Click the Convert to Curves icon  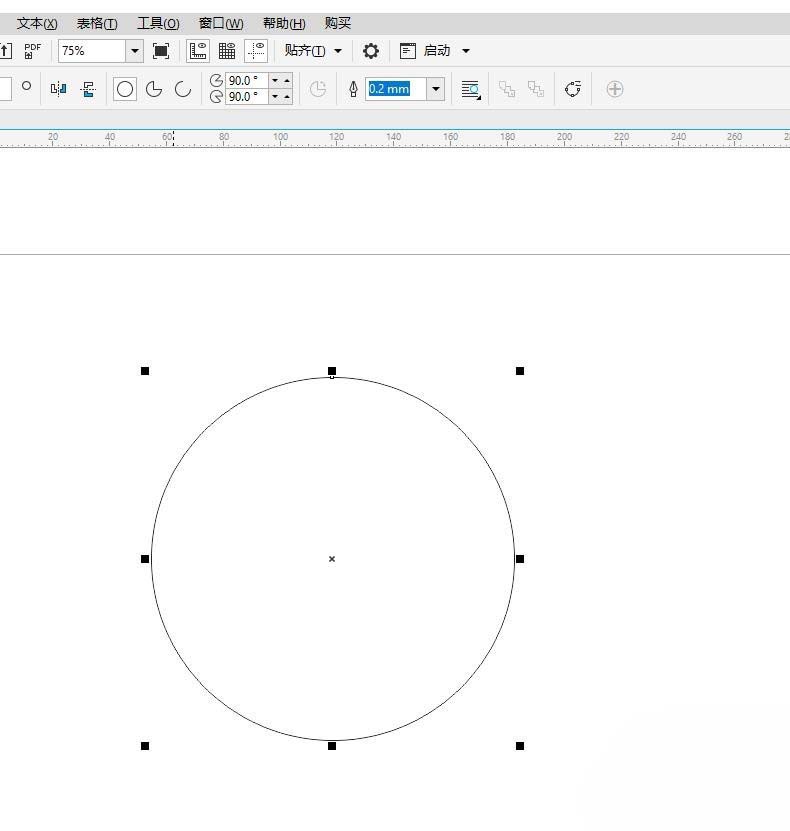(x=573, y=89)
